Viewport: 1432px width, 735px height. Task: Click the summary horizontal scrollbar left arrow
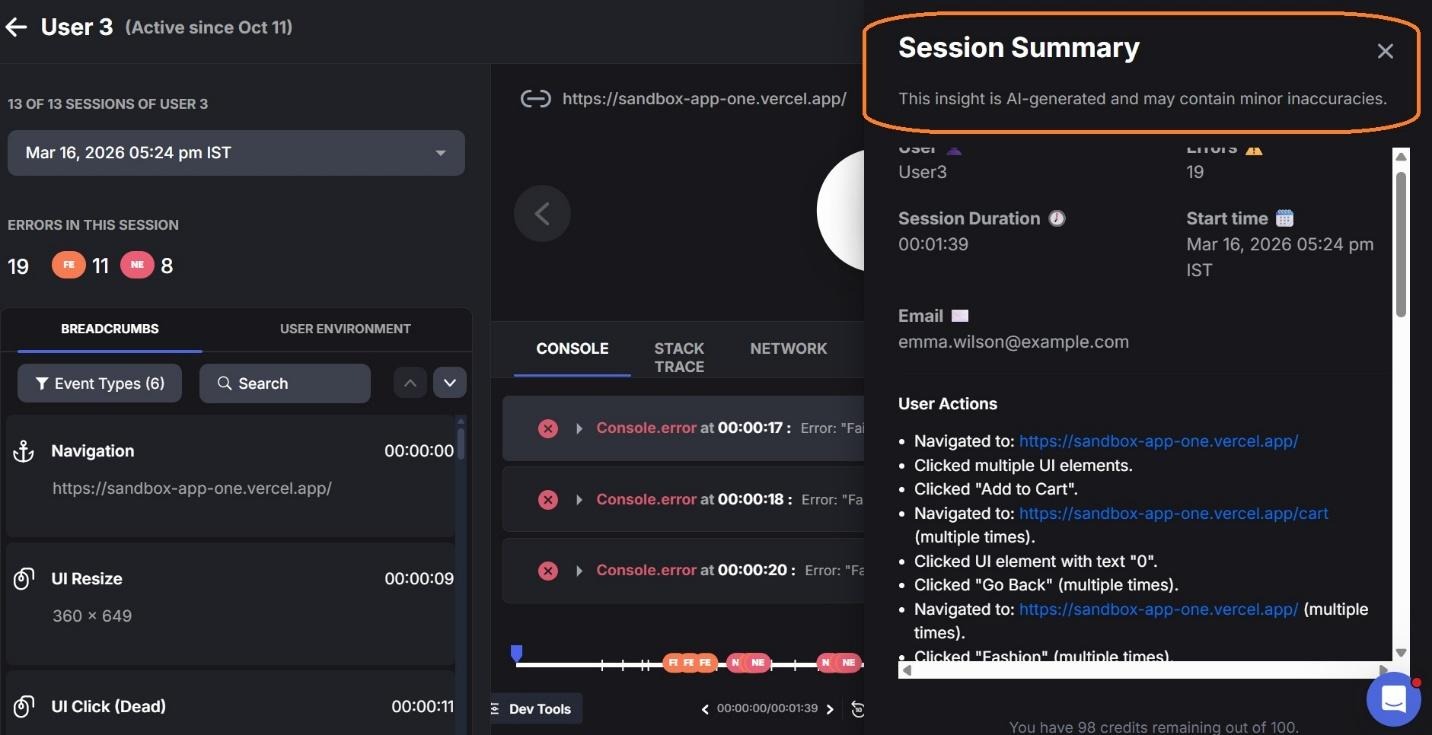coord(906,670)
